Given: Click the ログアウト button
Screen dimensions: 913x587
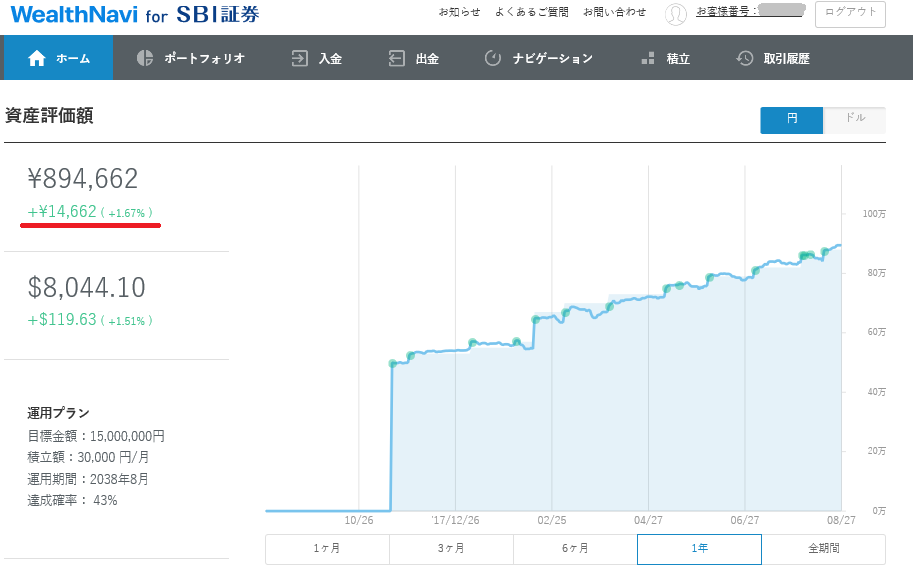Looking at the screenshot, I should (x=850, y=14).
